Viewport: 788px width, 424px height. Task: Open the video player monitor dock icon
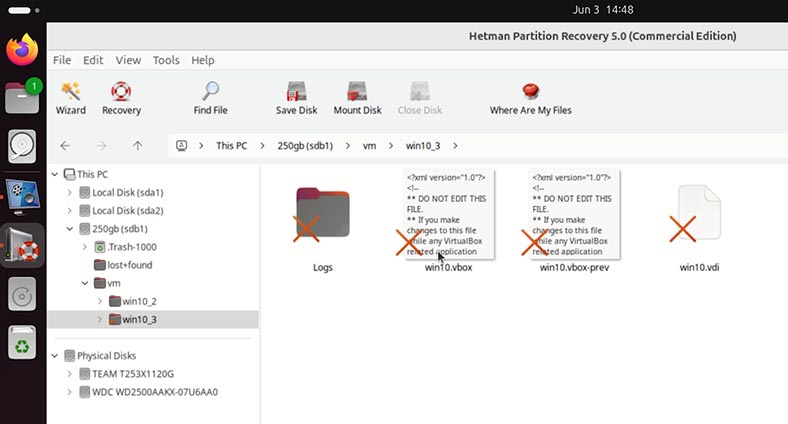[x=22, y=196]
